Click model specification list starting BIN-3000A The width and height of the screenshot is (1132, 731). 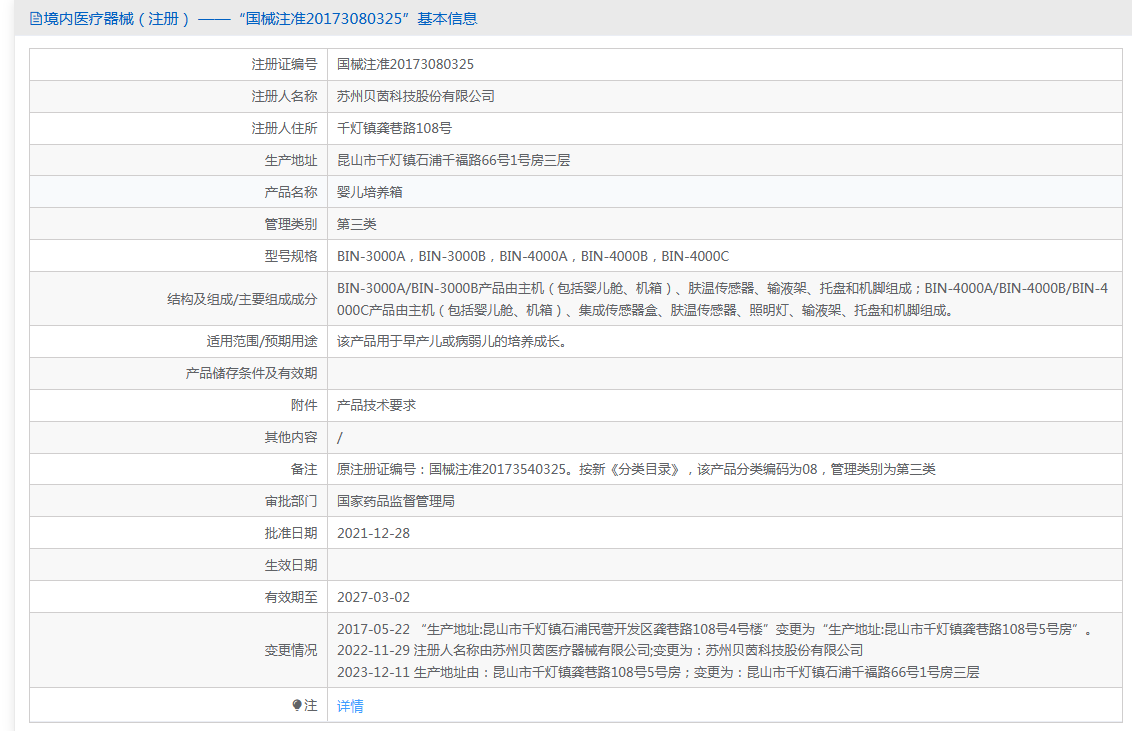(533, 256)
